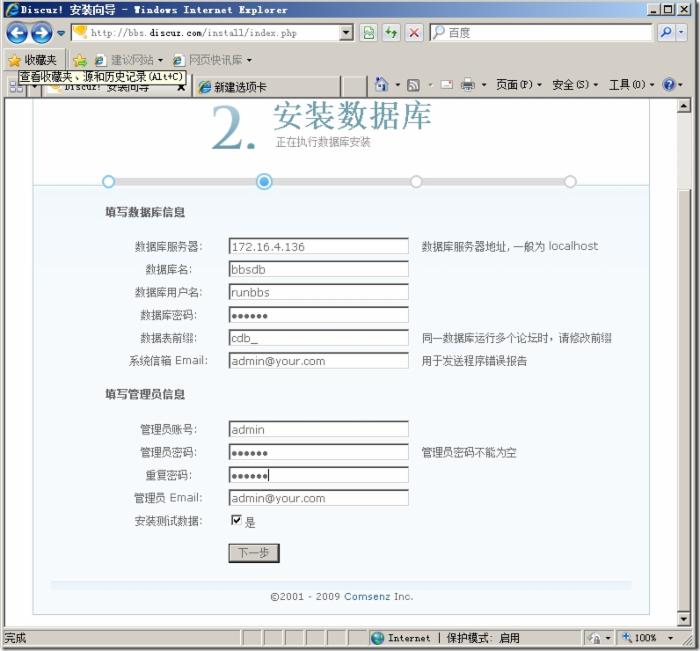Click the 管理员密码 password field
The height and width of the screenshot is (651, 700).
pyautogui.click(x=319, y=452)
